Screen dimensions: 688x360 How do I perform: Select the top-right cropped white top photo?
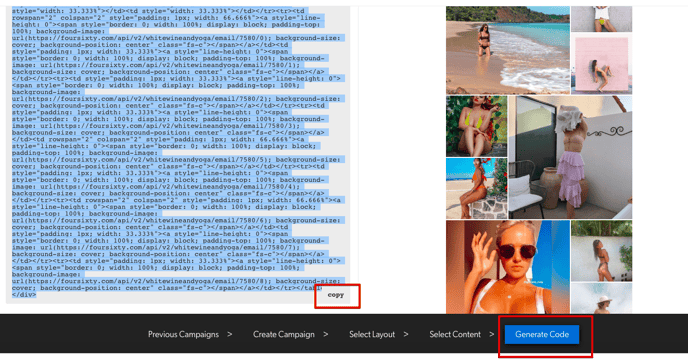[602, 19]
